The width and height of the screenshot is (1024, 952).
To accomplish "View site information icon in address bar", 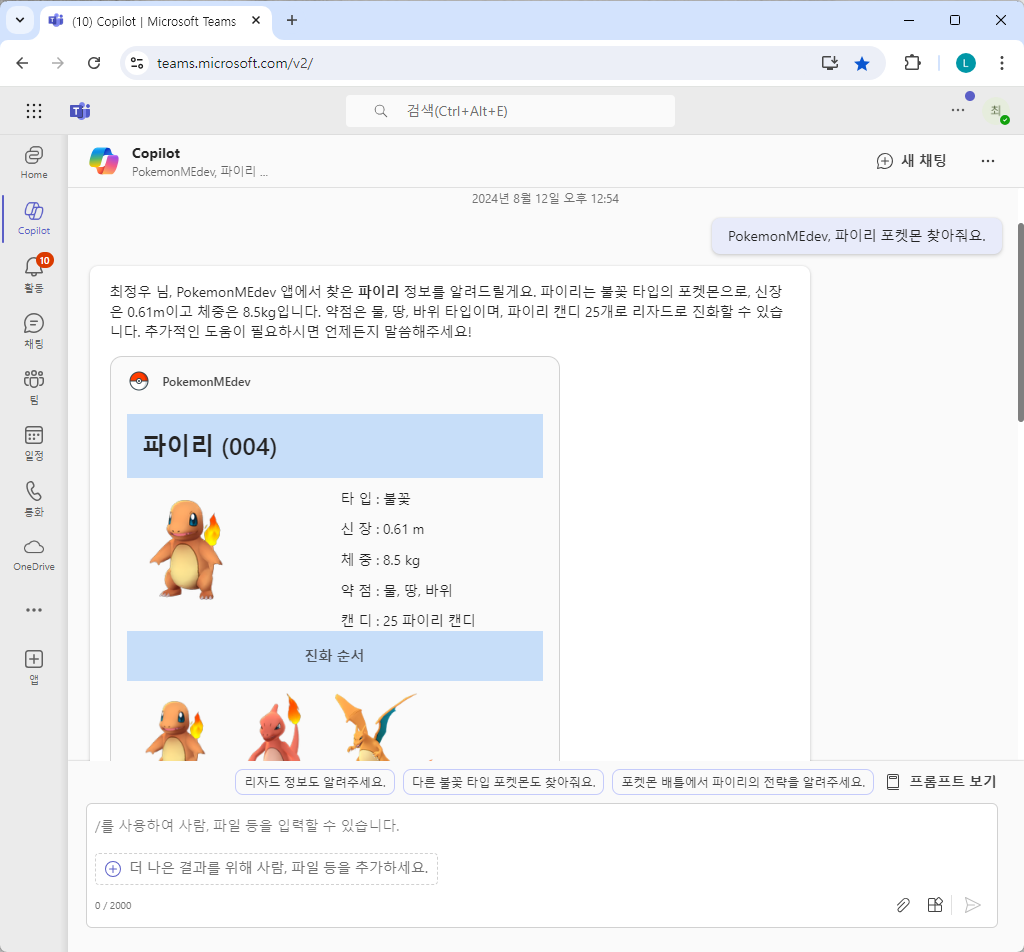I will (137, 63).
